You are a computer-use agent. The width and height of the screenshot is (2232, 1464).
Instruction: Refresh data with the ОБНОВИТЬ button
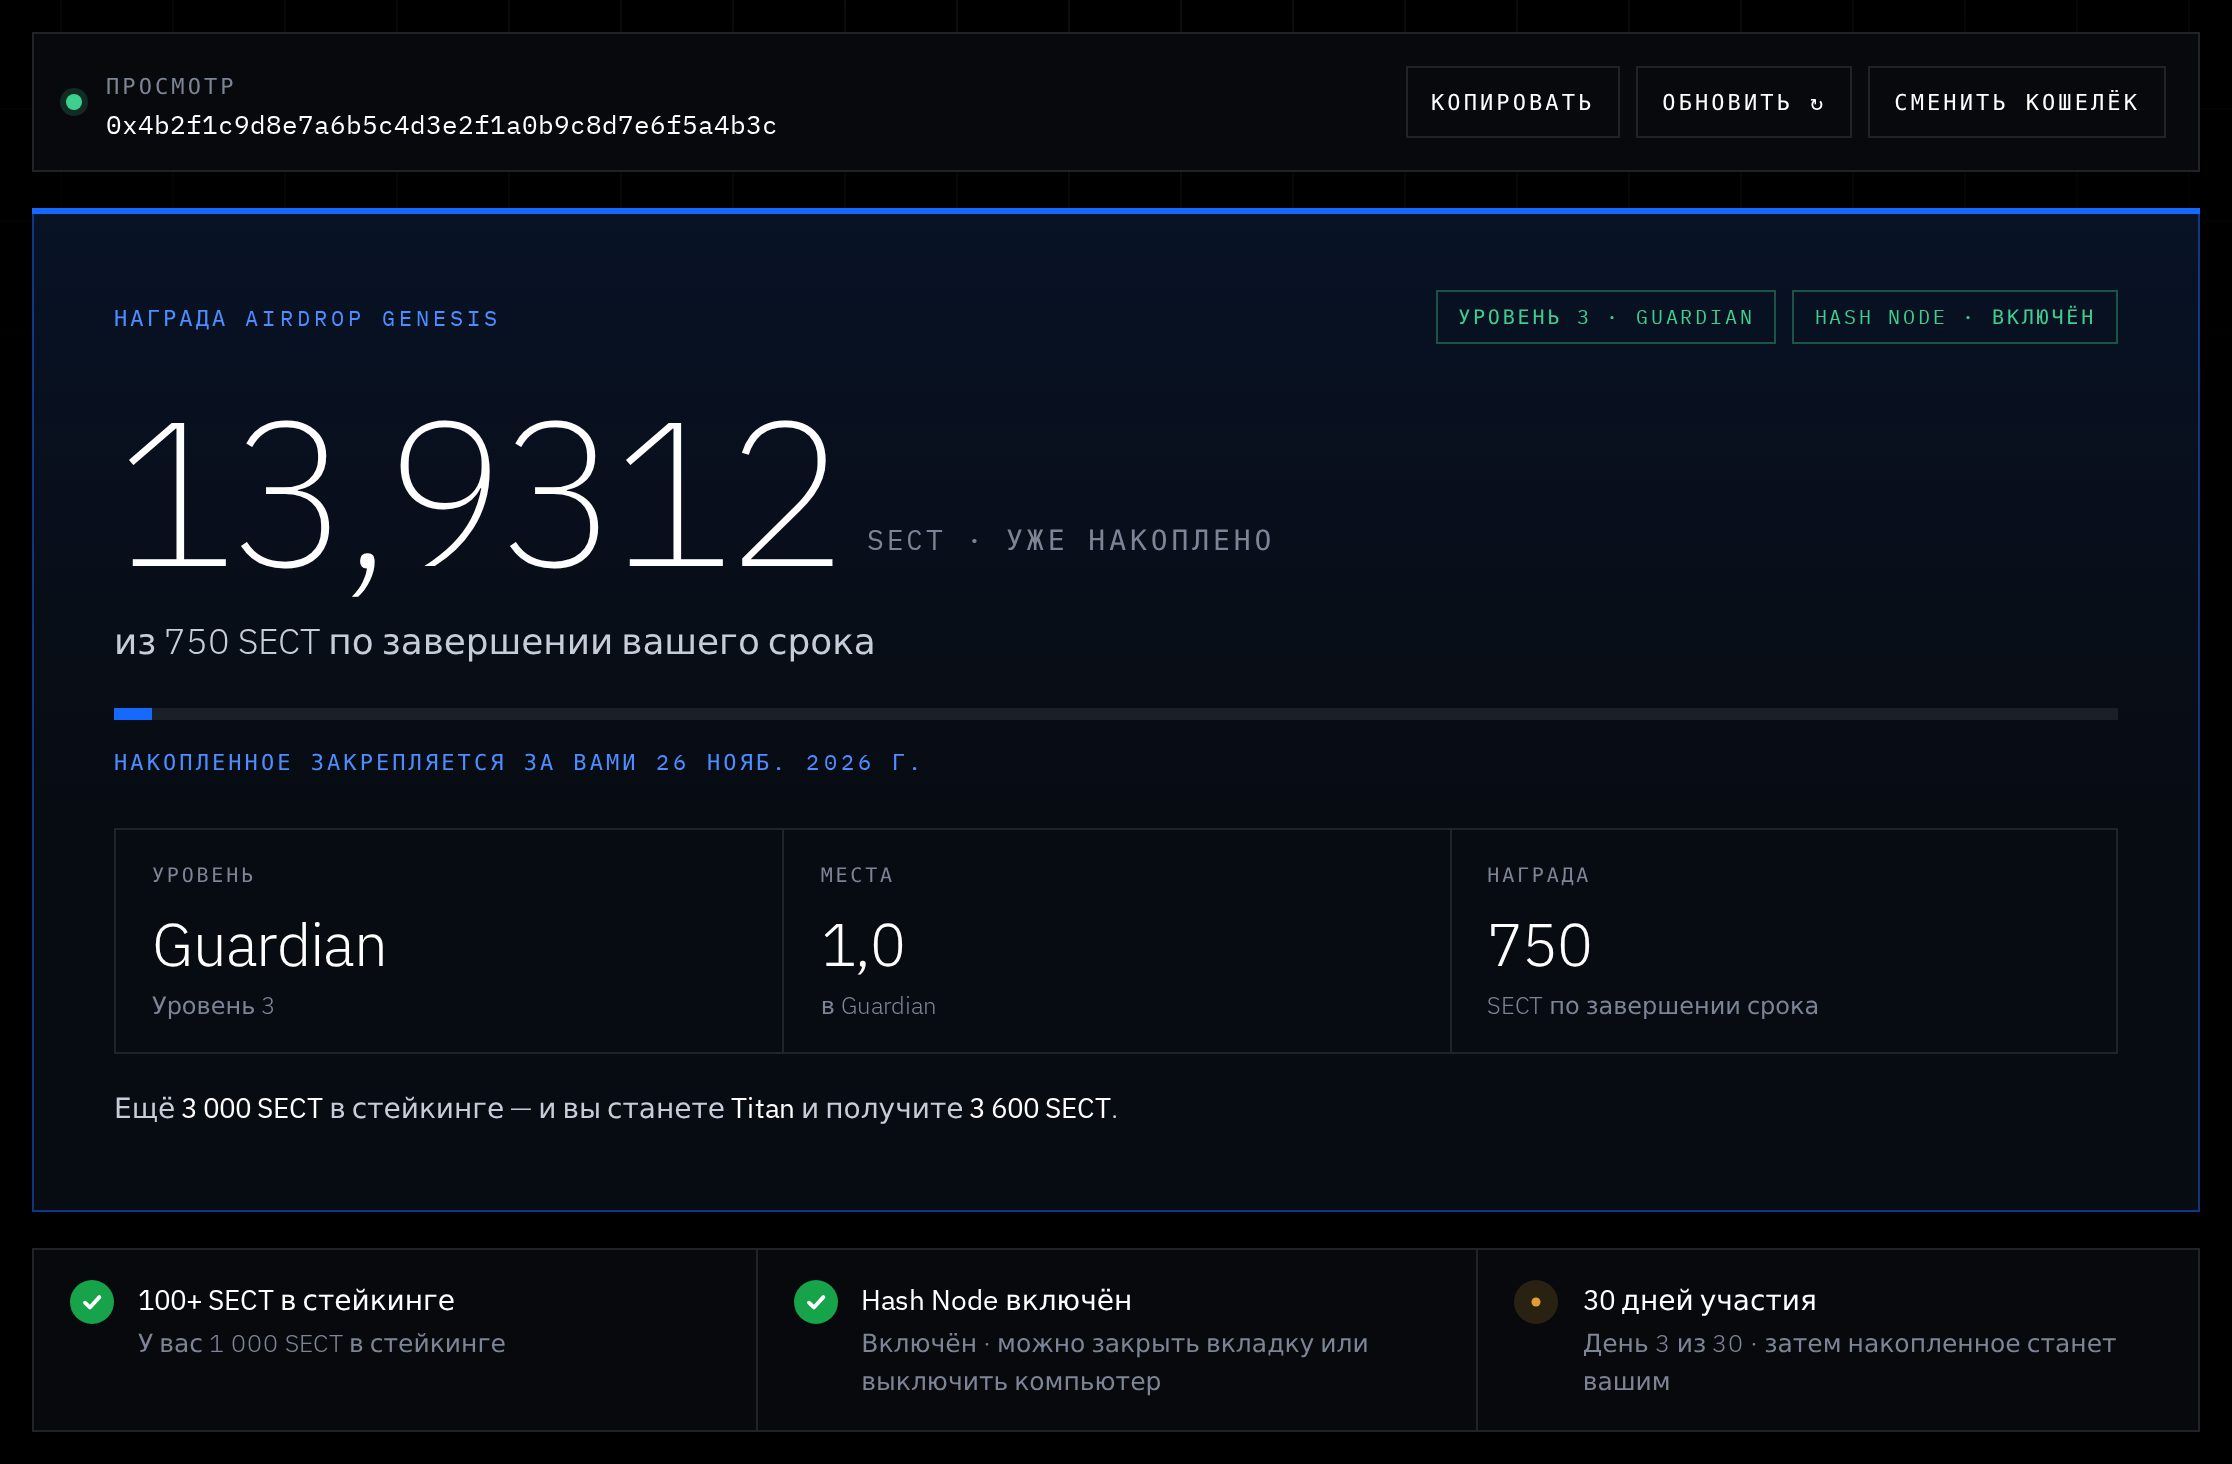point(1743,102)
